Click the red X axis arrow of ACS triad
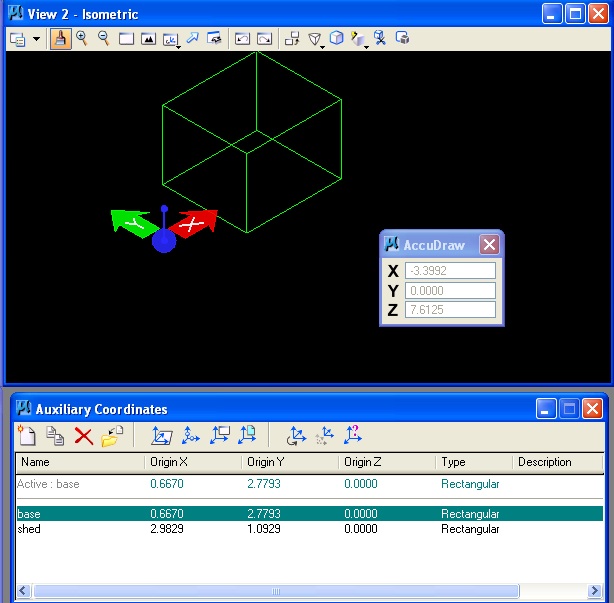The width and height of the screenshot is (614, 603). tap(195, 224)
